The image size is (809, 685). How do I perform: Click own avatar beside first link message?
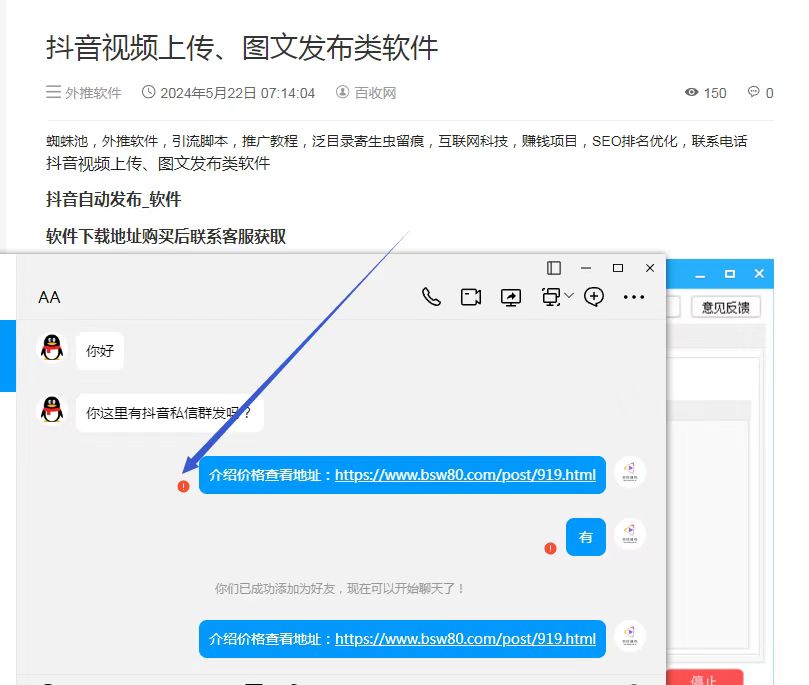629,472
